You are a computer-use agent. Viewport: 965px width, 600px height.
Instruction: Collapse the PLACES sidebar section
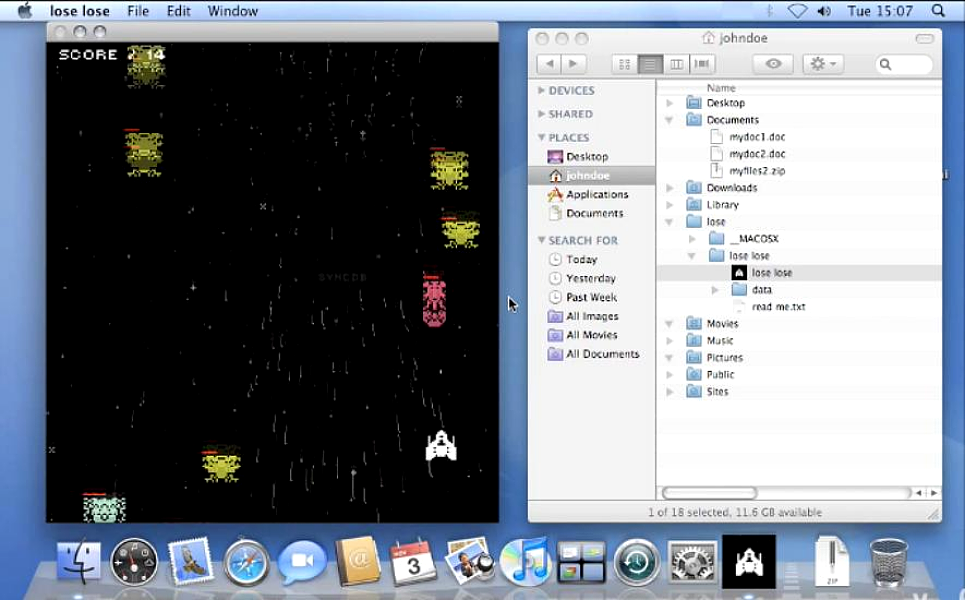pos(542,137)
